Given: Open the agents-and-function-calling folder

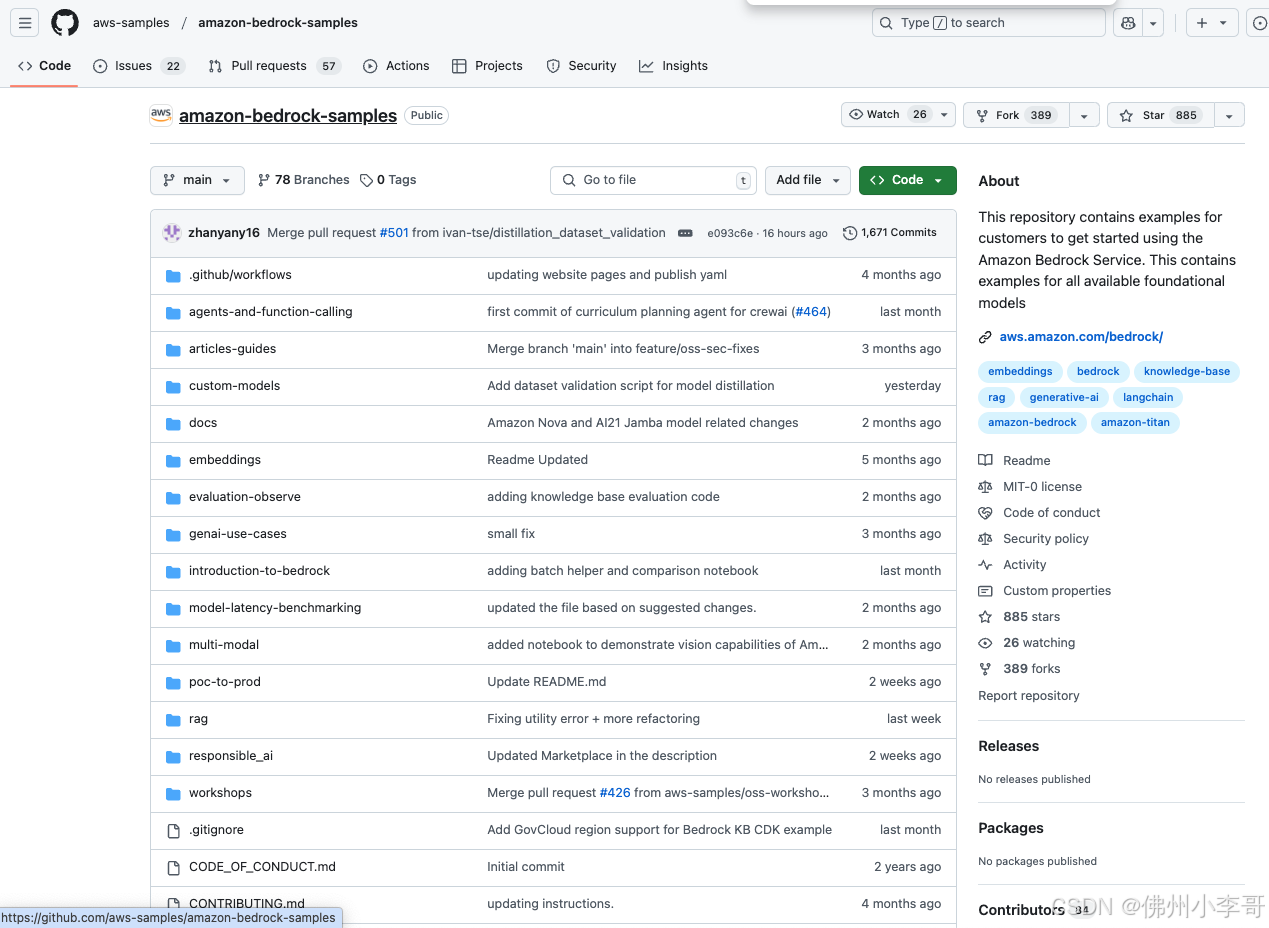Looking at the screenshot, I should 270,312.
